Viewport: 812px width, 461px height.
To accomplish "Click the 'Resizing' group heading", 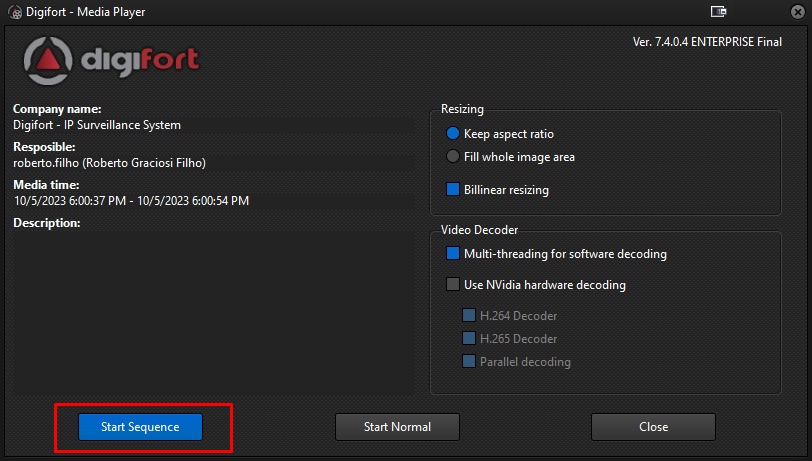I will [462, 109].
